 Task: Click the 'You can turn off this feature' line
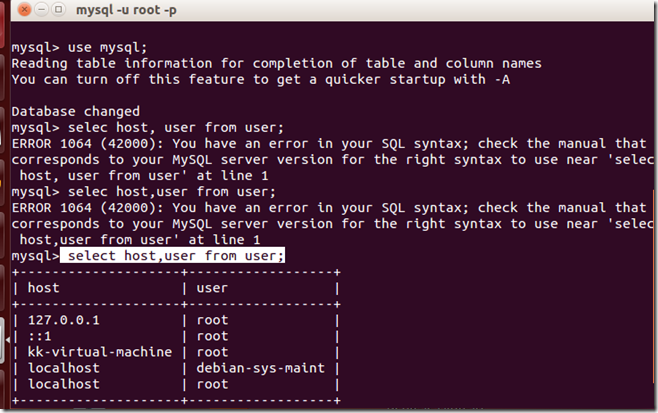[x=261, y=79]
